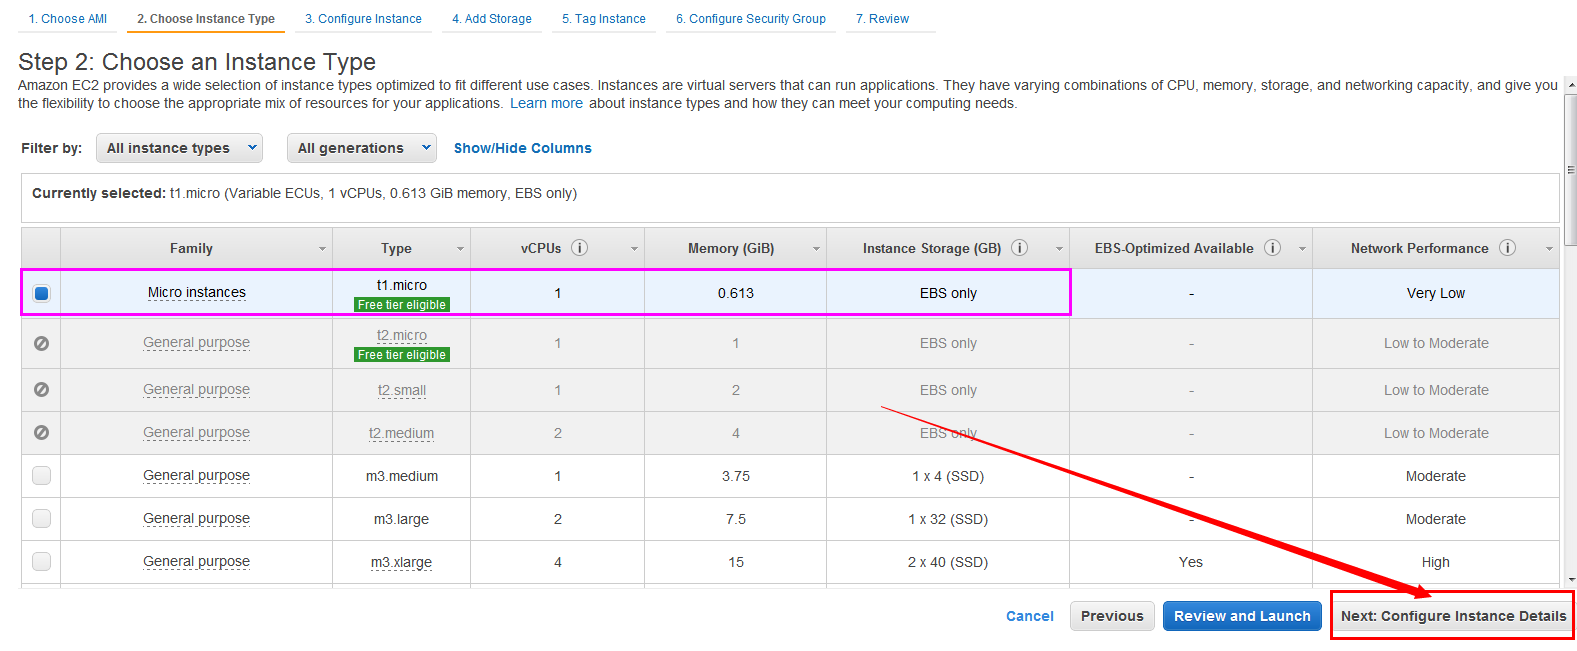Image resolution: width=1577 pixels, height=651 pixels.
Task: Click the Yes EBS-optimized cell
Action: click(1191, 562)
